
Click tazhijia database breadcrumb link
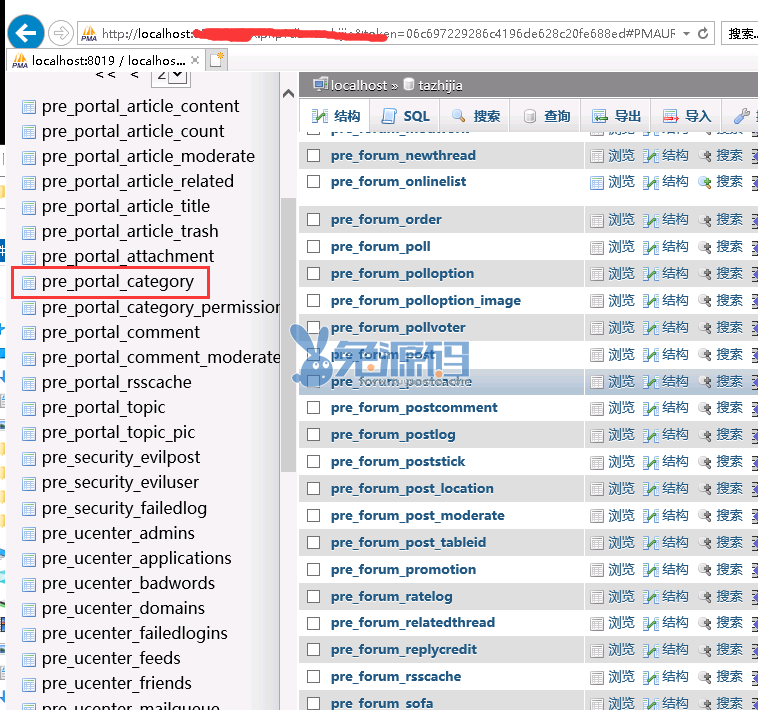coord(440,86)
